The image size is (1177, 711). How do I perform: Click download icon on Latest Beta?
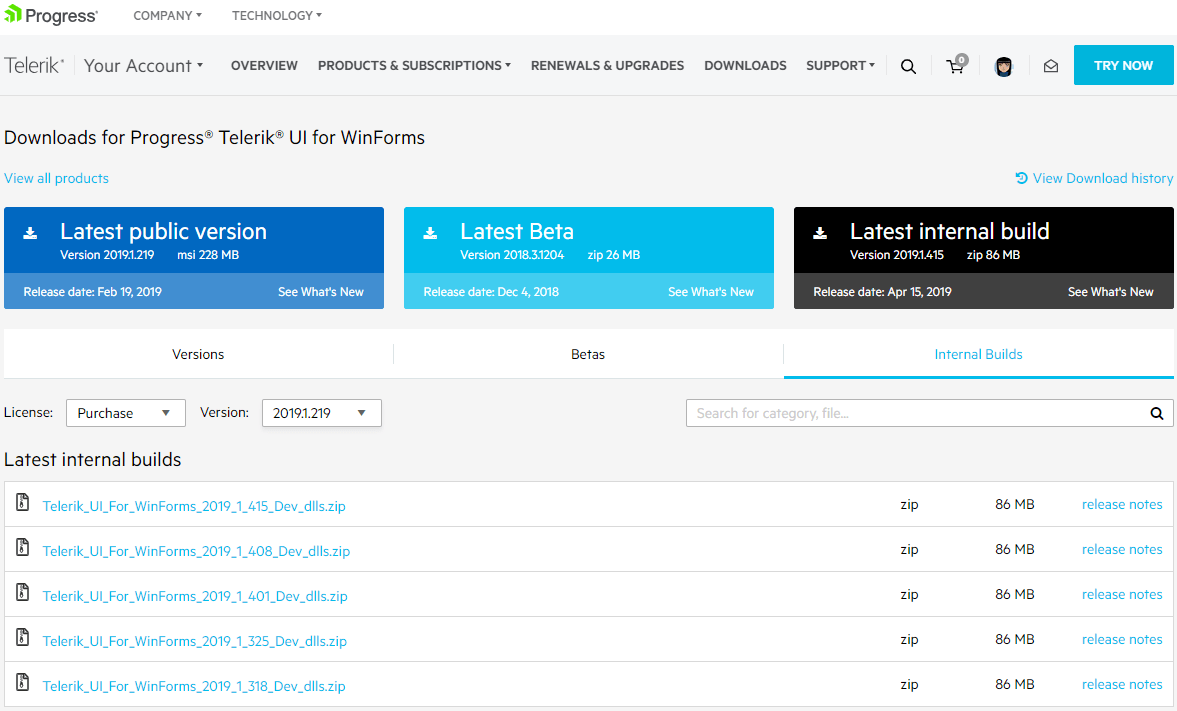[x=430, y=233]
